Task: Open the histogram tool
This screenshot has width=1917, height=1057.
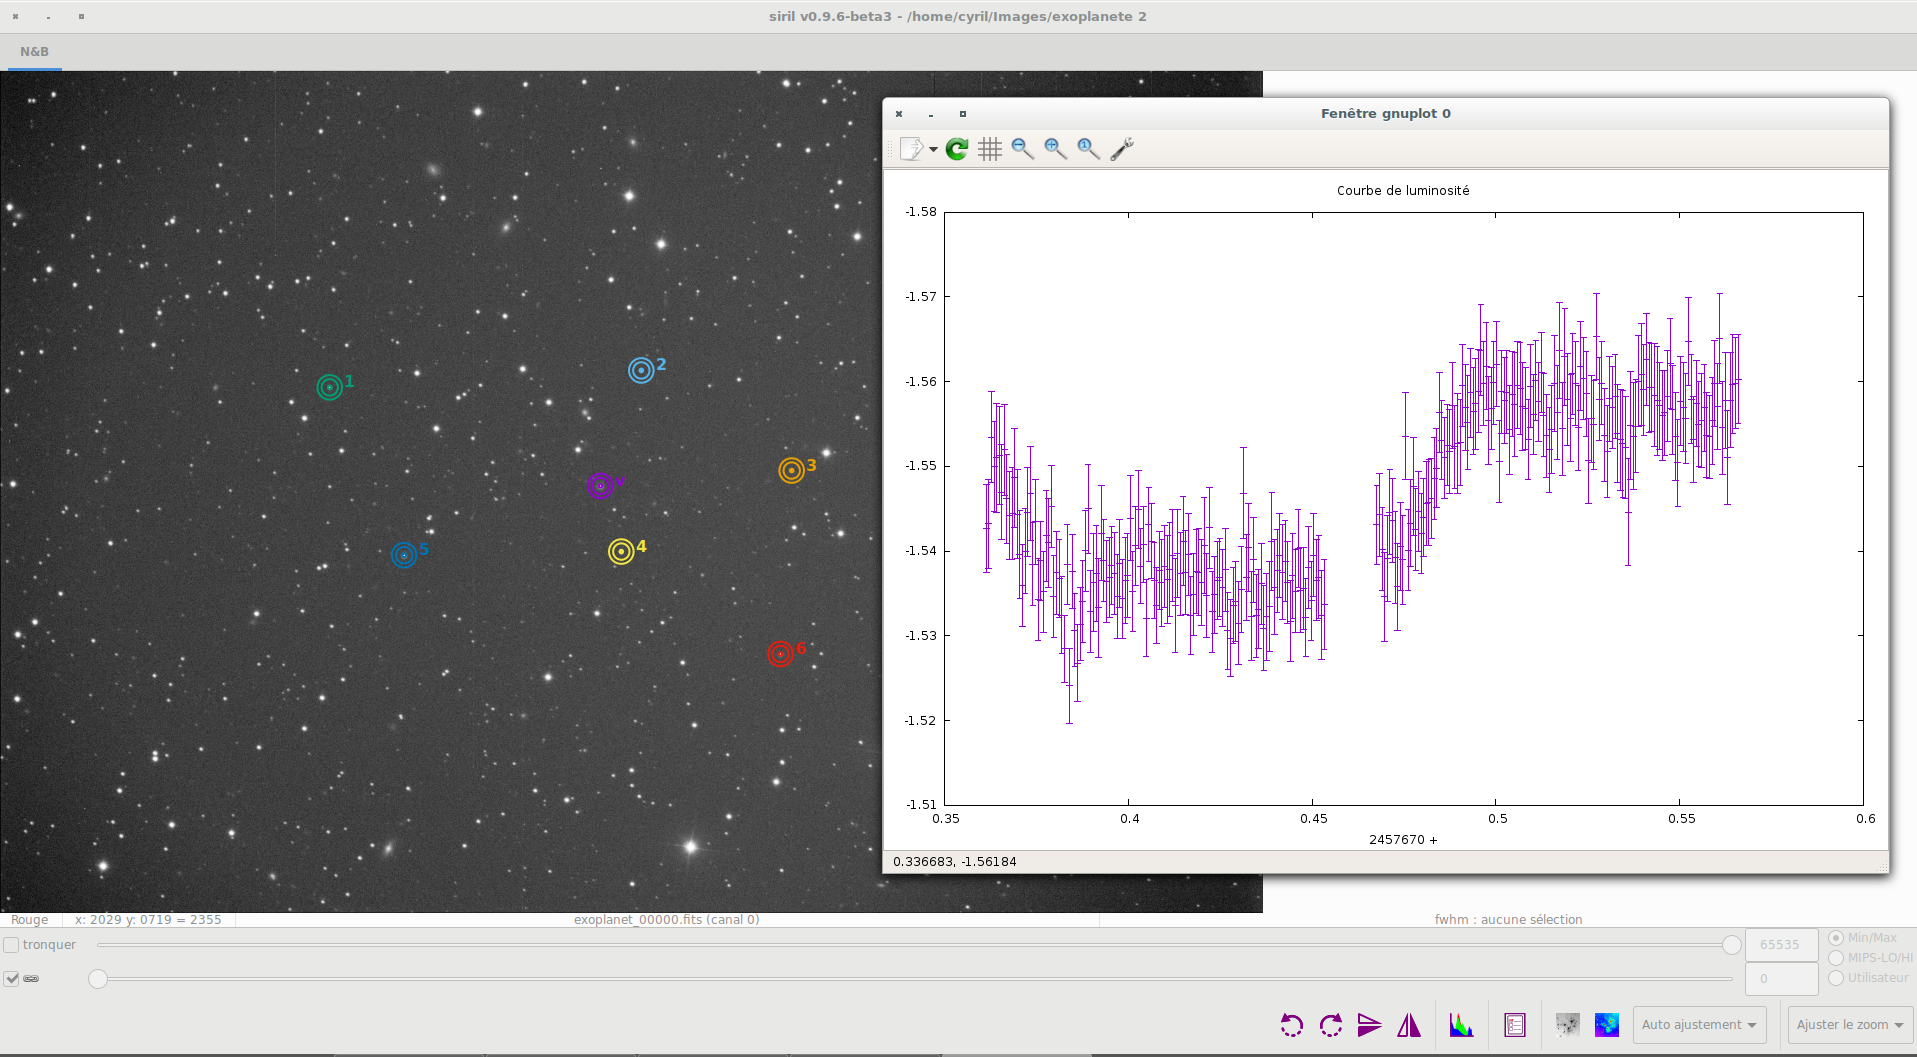Action: pyautogui.click(x=1461, y=1025)
